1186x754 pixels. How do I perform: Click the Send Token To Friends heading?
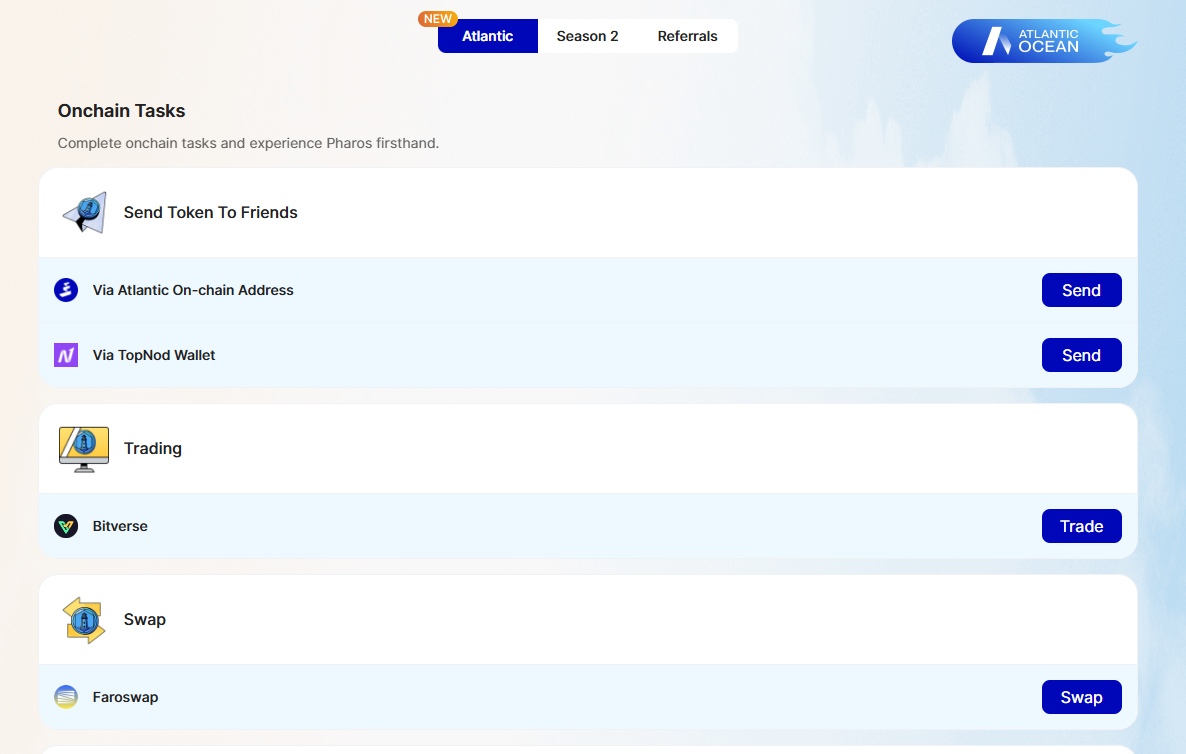pyautogui.click(x=210, y=212)
